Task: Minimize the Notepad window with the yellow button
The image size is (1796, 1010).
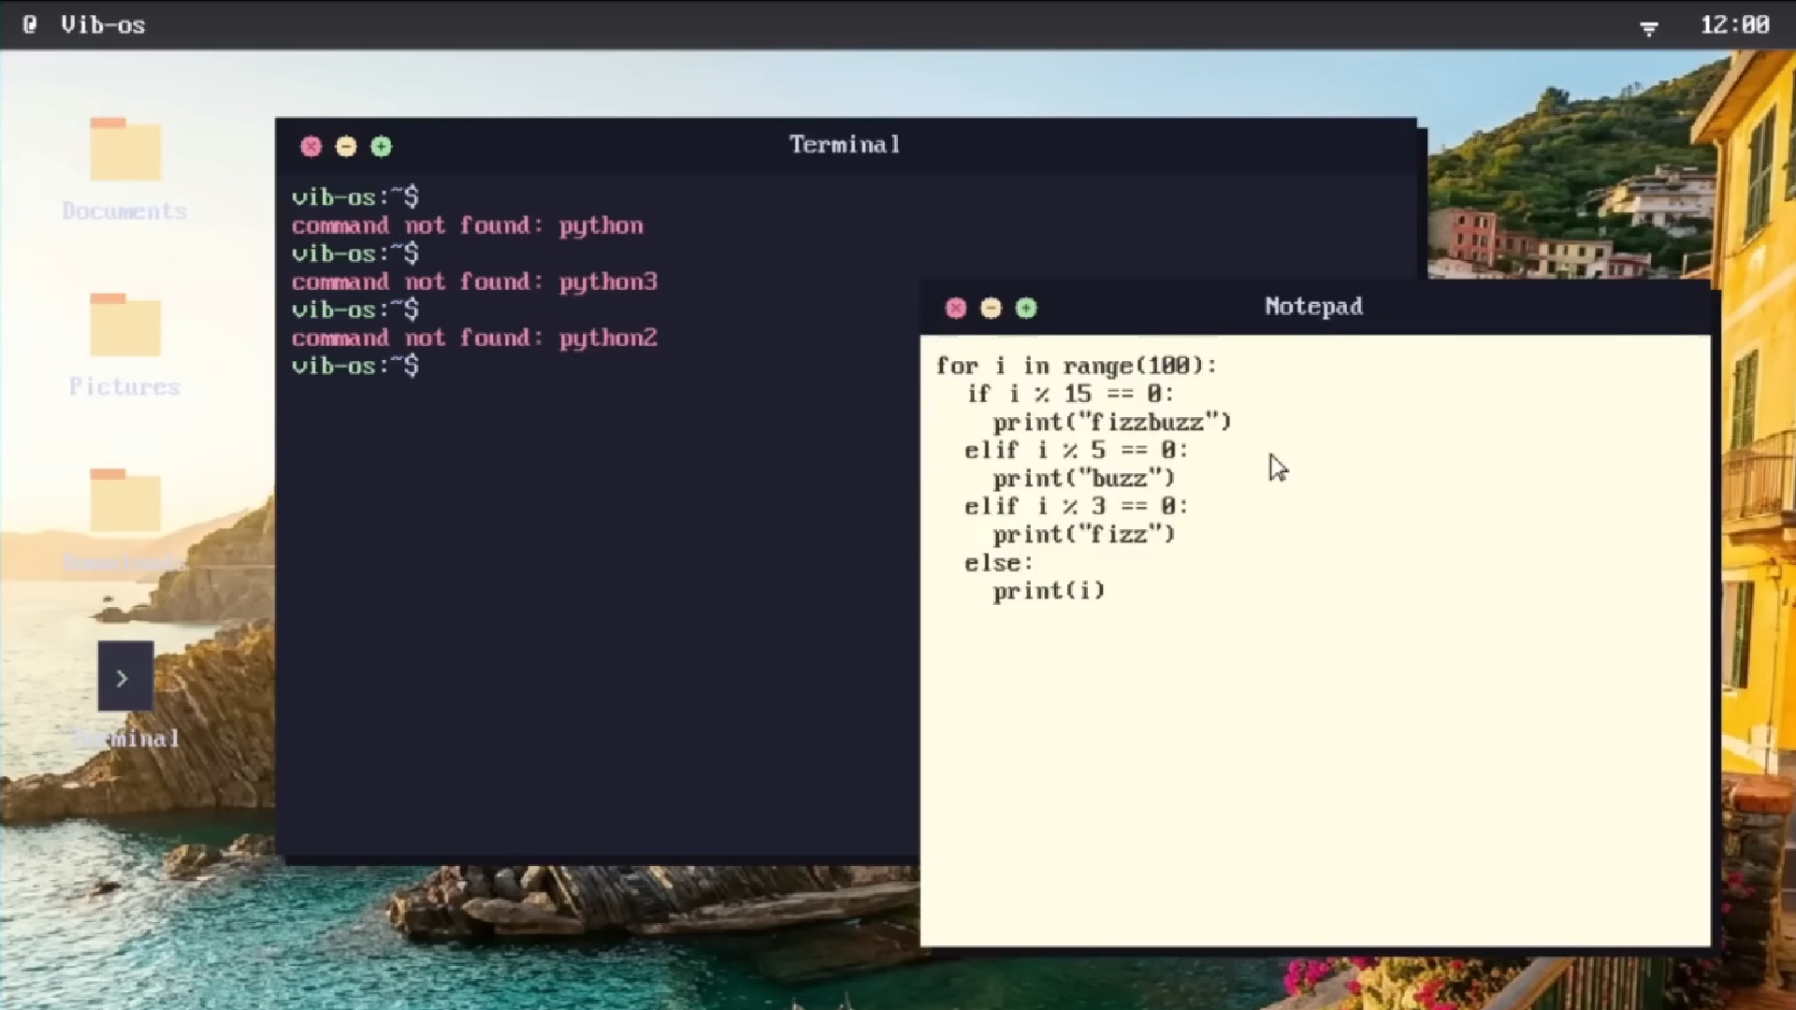Action: (x=991, y=308)
